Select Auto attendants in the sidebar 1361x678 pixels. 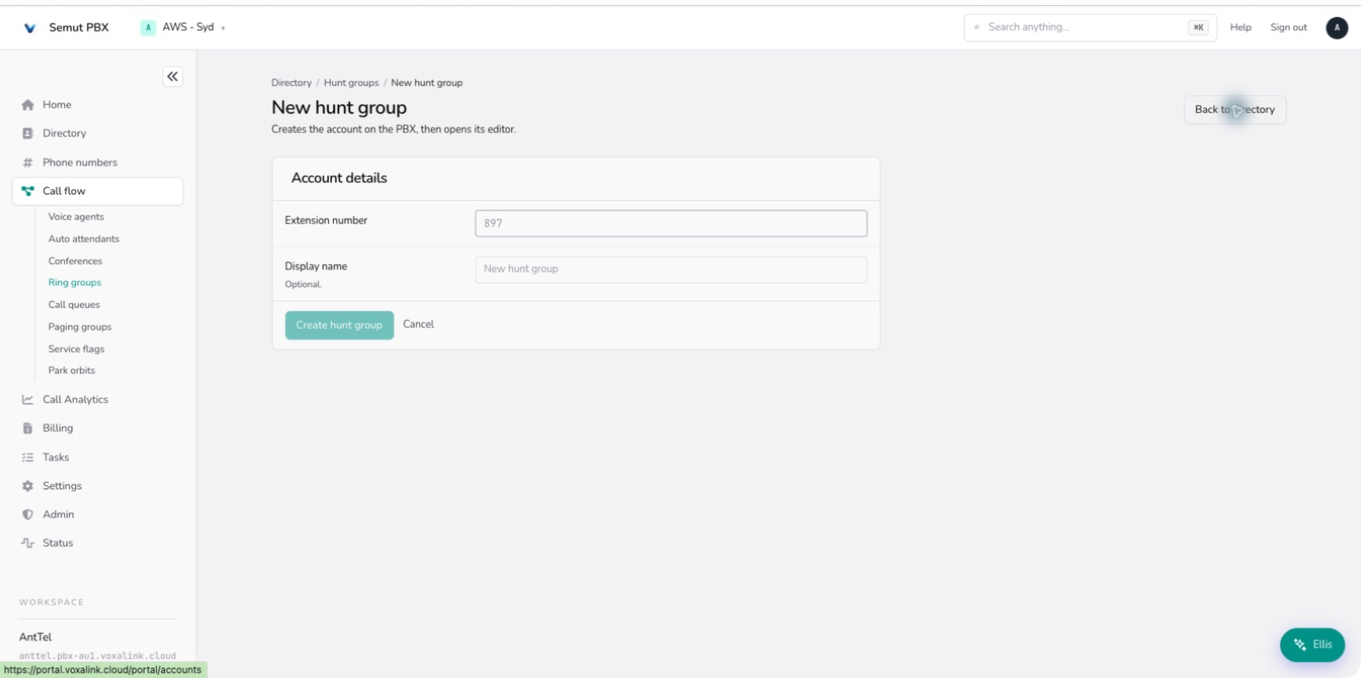point(84,239)
